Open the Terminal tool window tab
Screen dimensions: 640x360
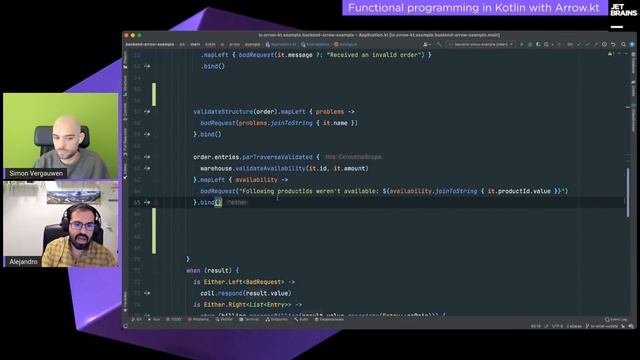click(x=249, y=320)
